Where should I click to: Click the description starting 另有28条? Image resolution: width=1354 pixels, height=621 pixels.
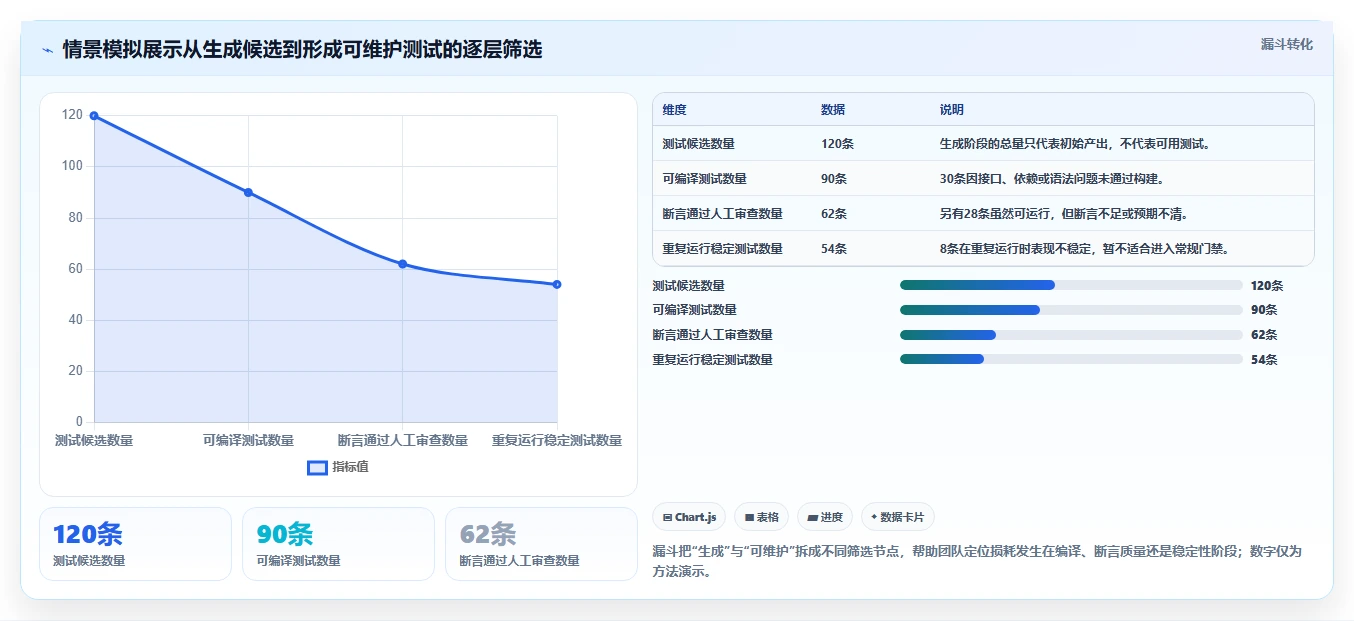pos(1063,214)
